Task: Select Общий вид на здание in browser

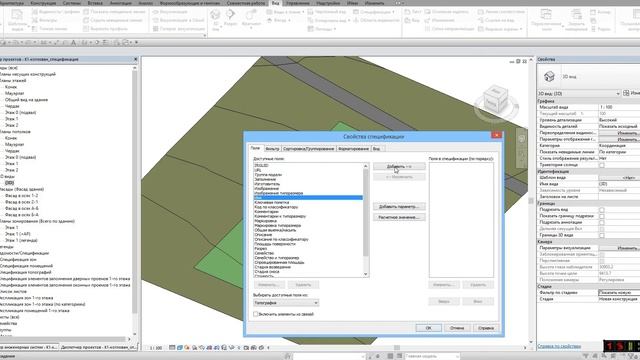Action: 26,100
